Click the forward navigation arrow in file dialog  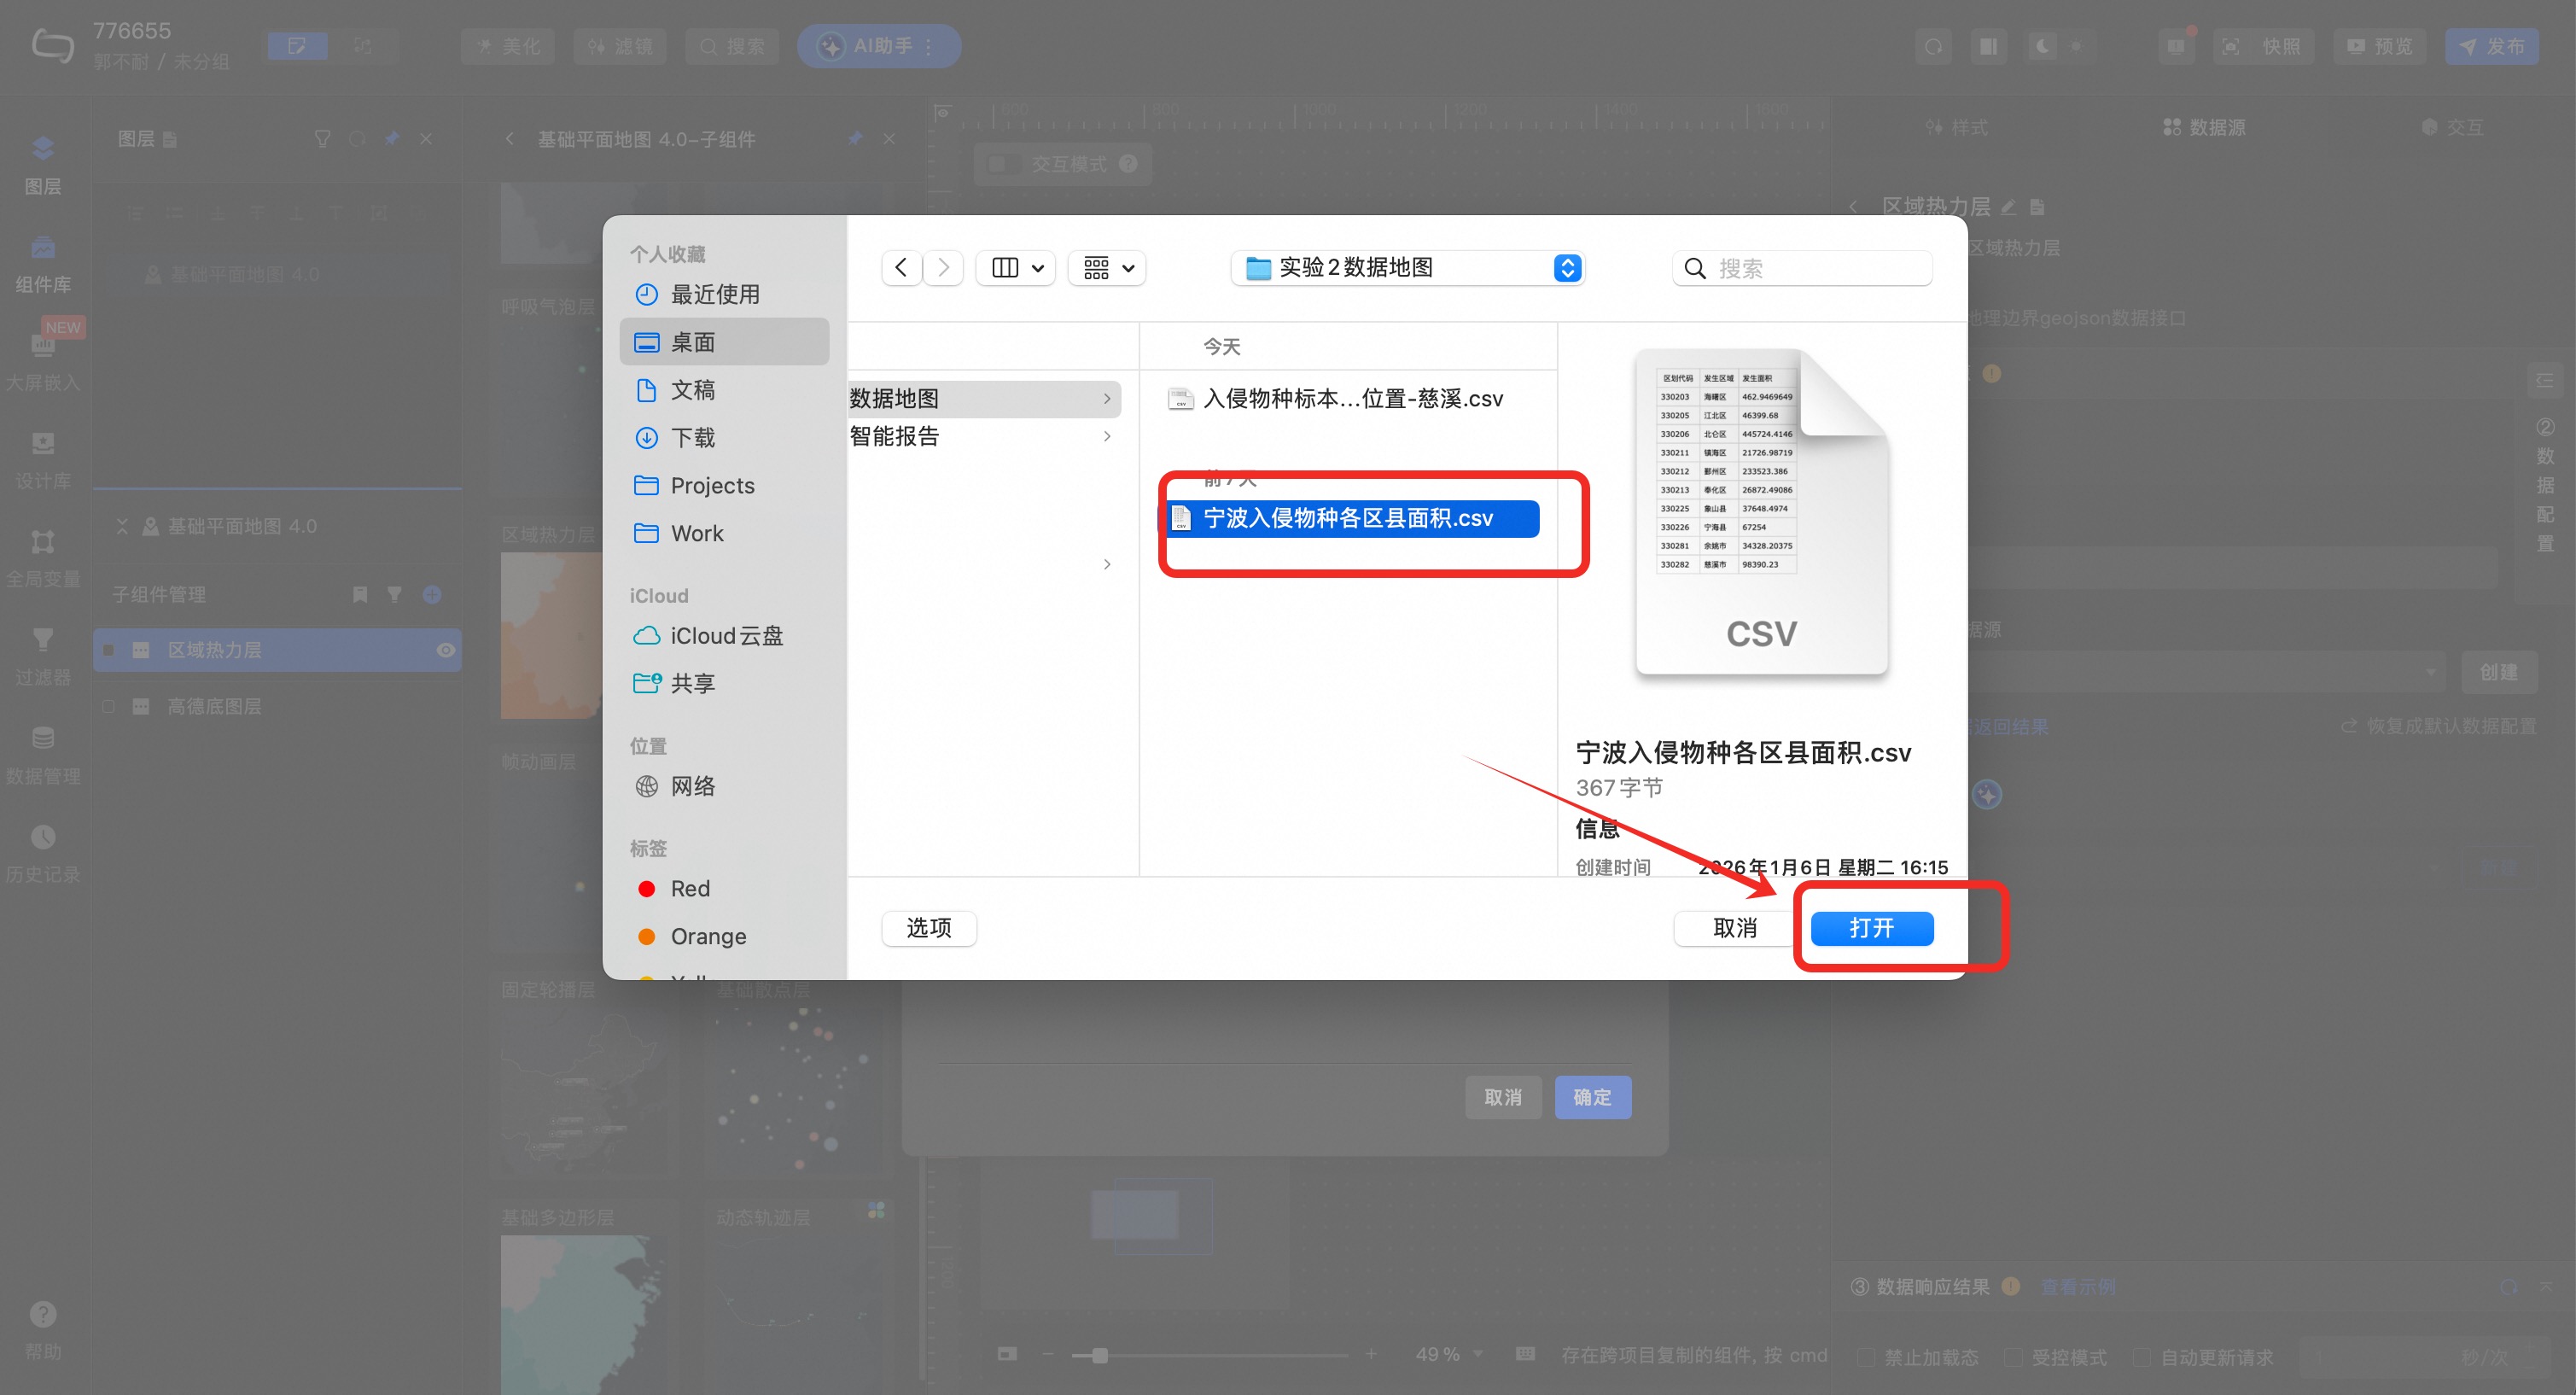943,268
